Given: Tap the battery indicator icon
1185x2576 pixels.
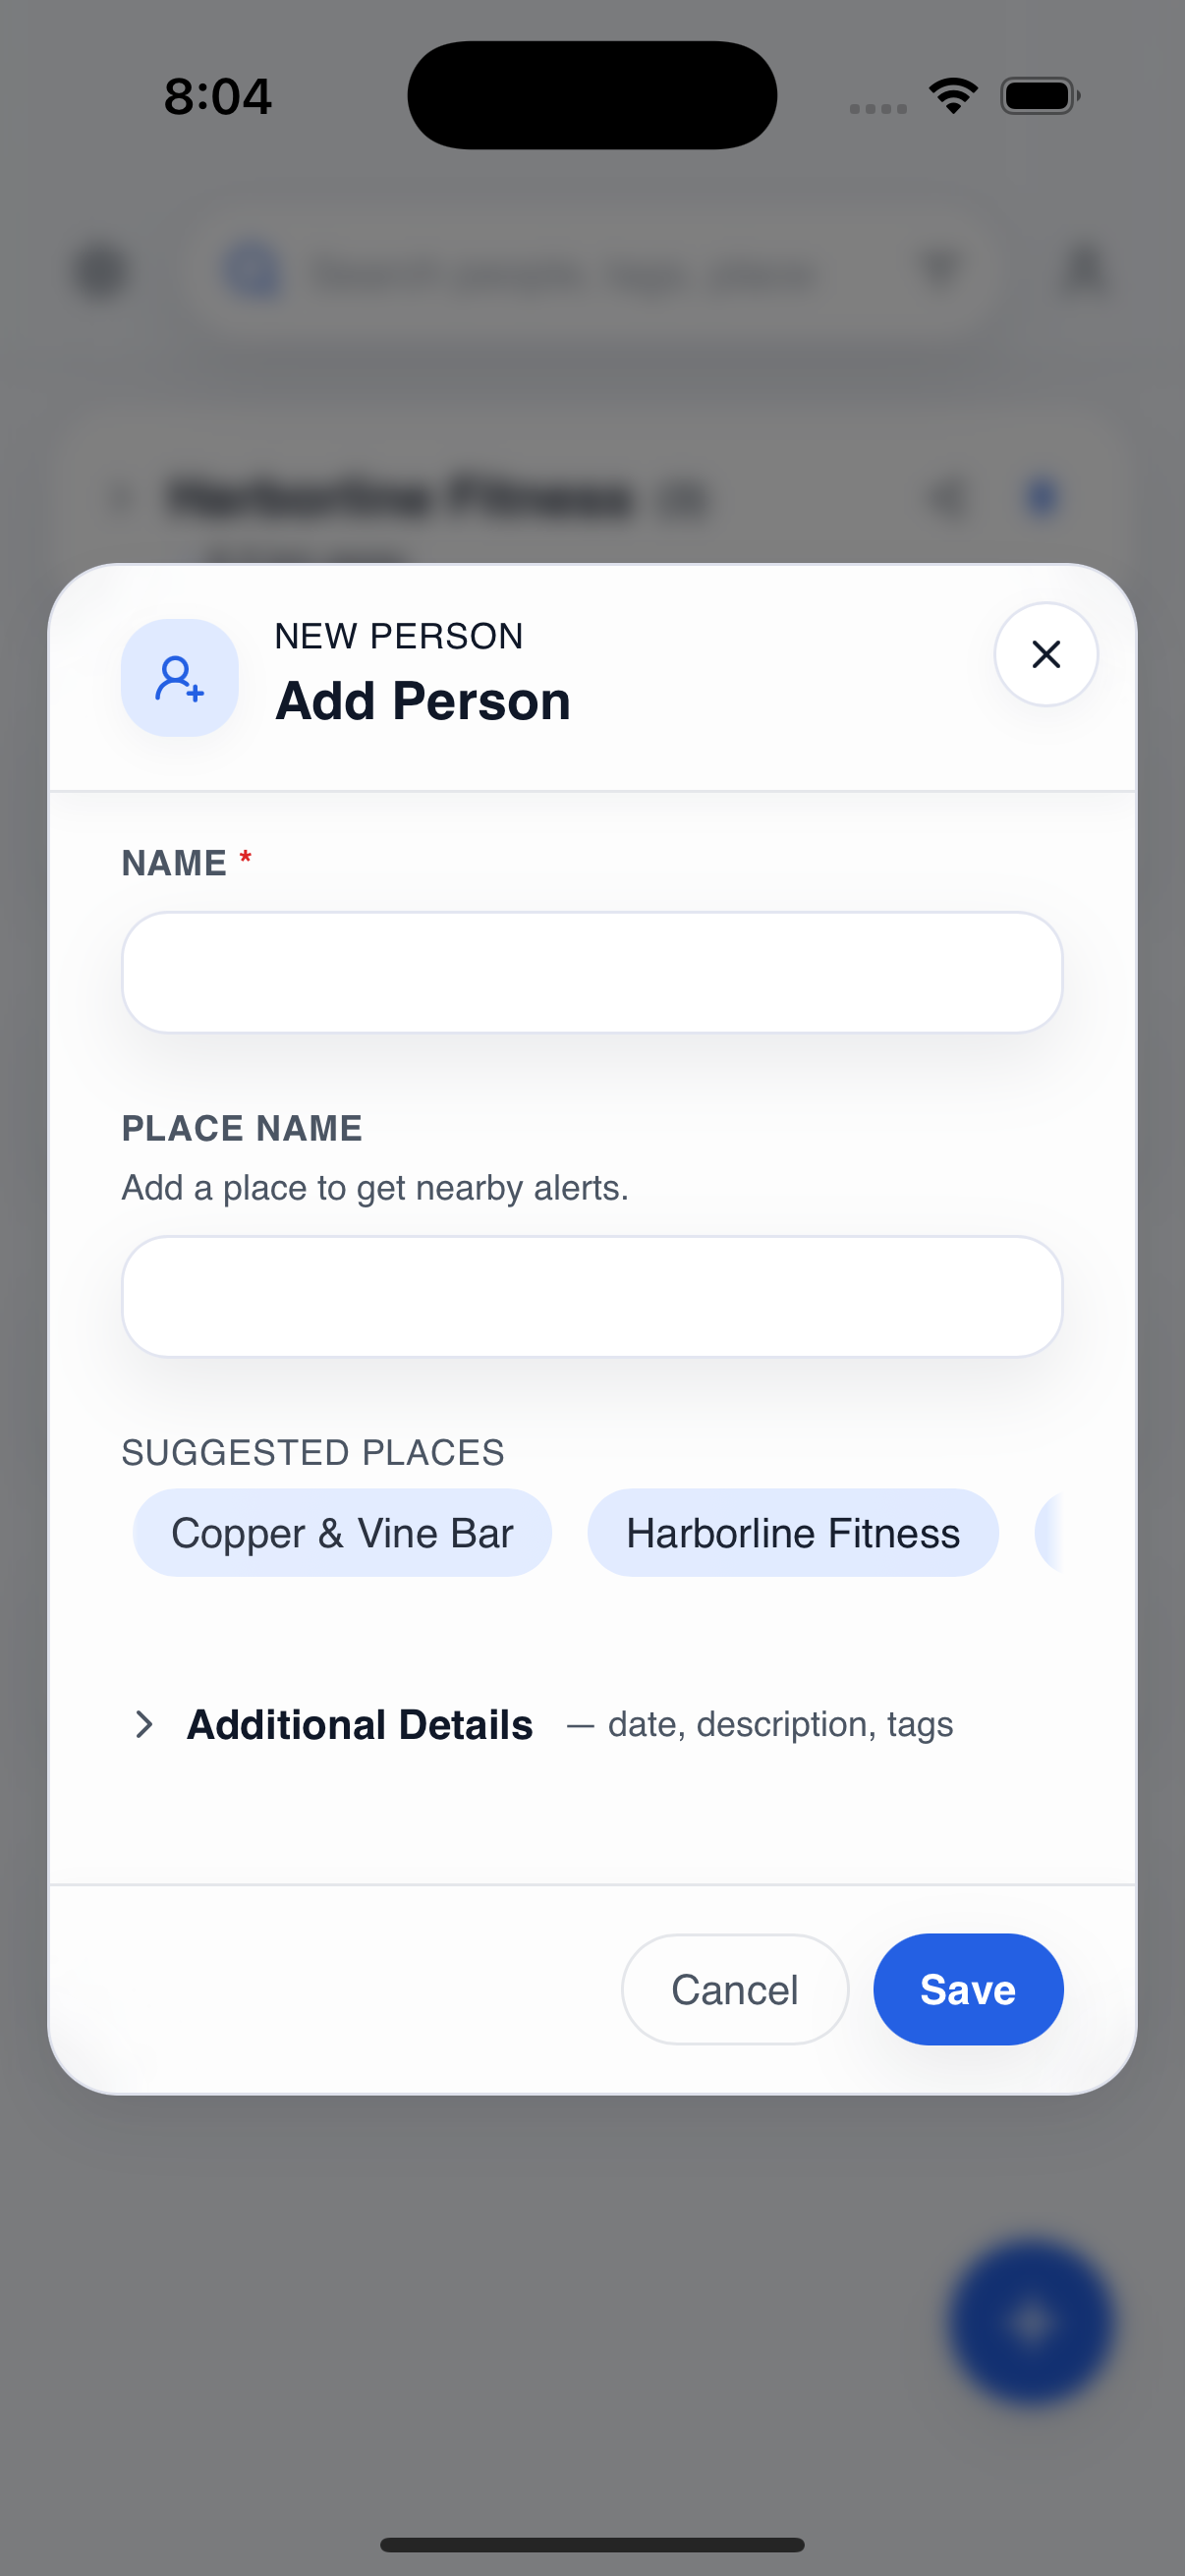Looking at the screenshot, I should (x=1037, y=93).
